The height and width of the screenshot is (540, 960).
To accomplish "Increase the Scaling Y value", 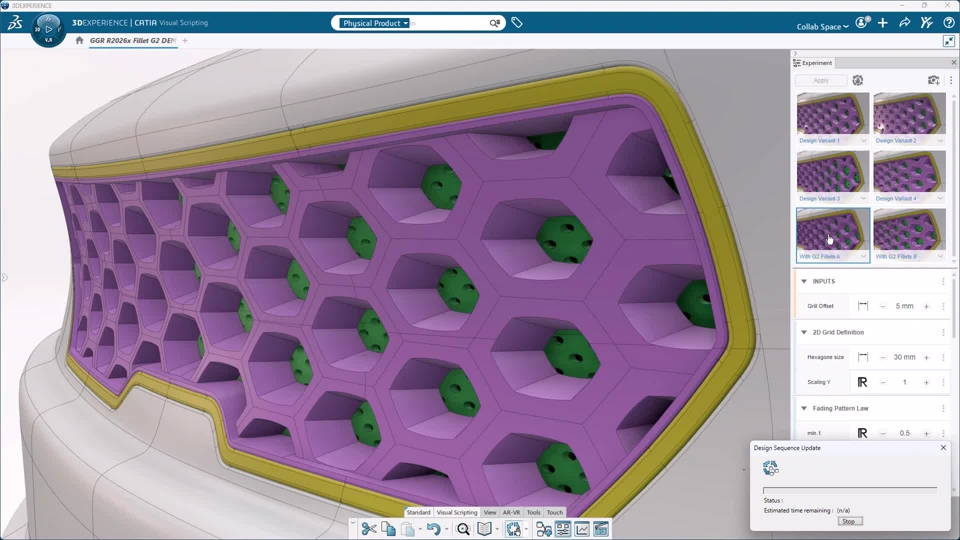I will tap(926, 383).
